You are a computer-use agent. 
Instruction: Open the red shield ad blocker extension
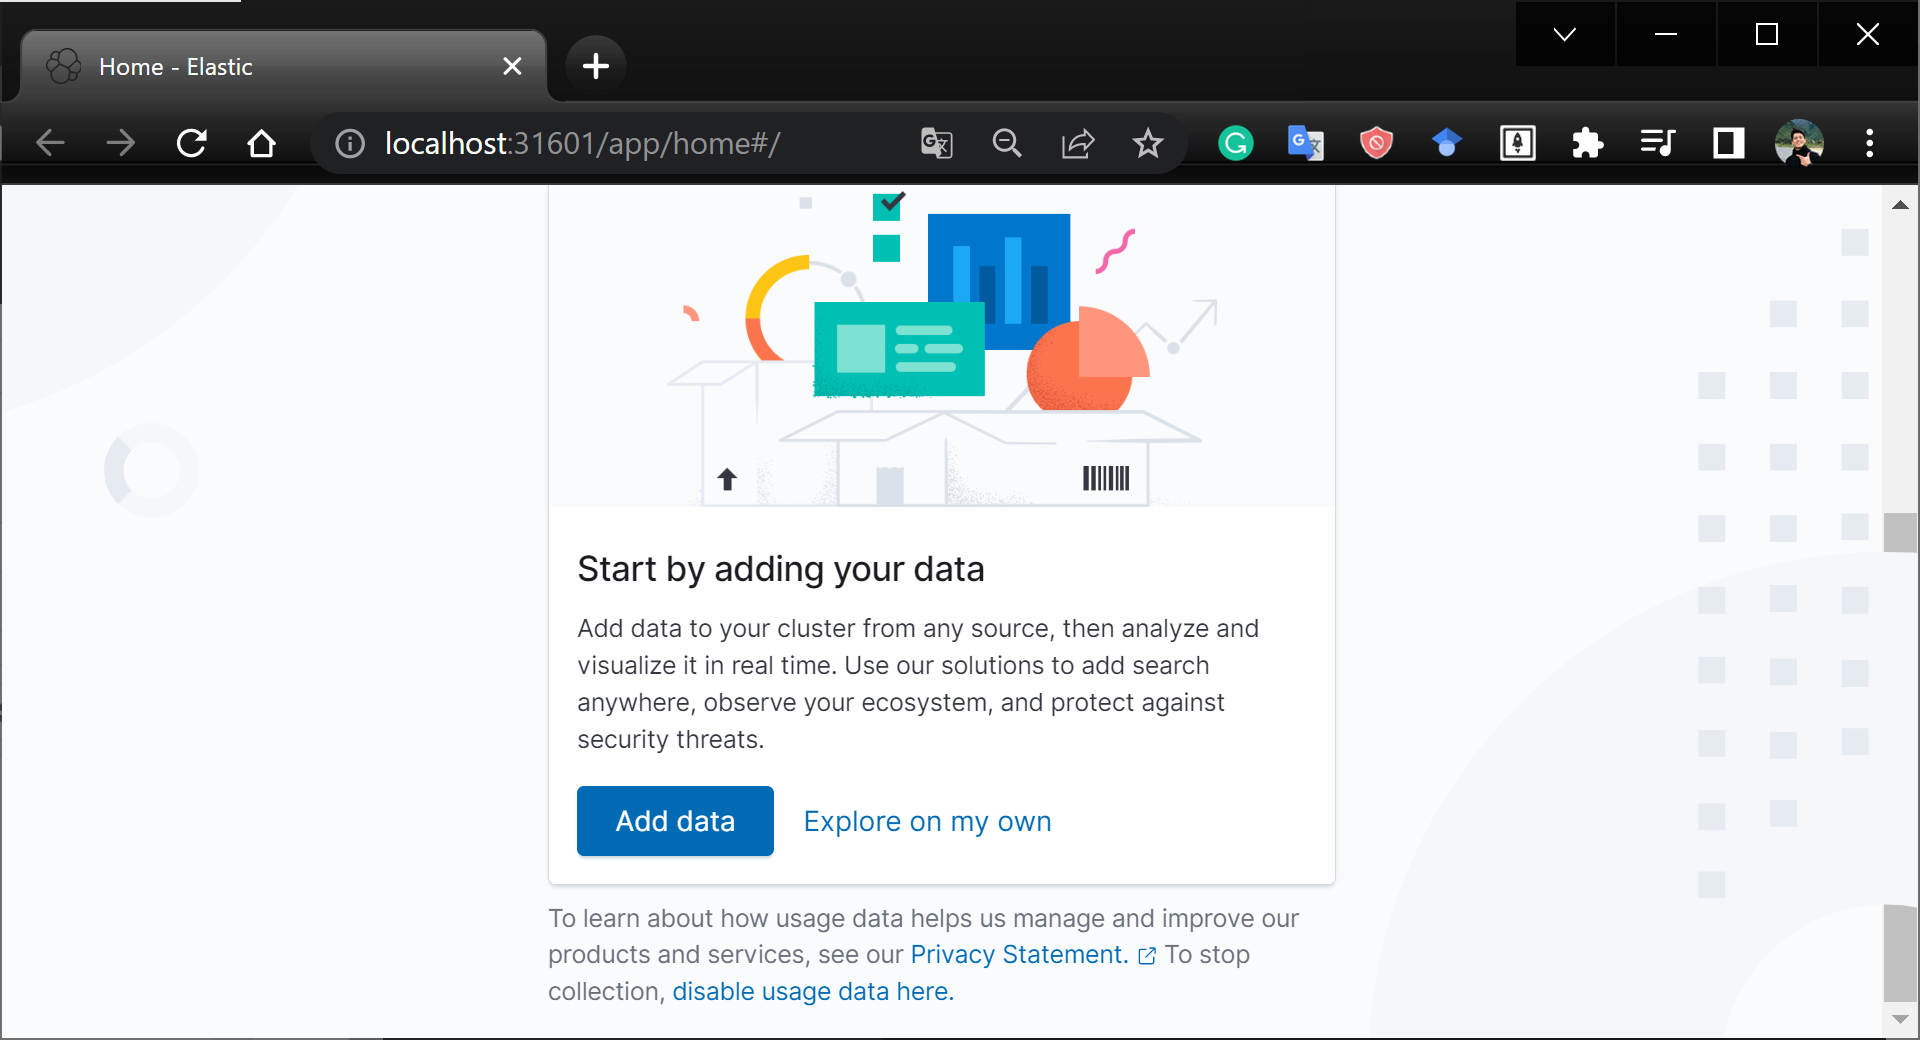coord(1377,143)
